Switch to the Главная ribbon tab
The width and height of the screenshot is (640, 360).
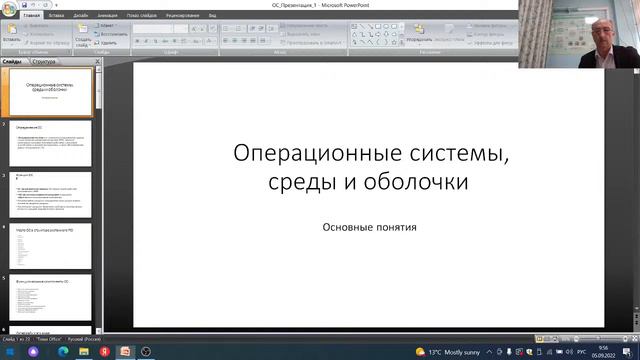[31, 16]
